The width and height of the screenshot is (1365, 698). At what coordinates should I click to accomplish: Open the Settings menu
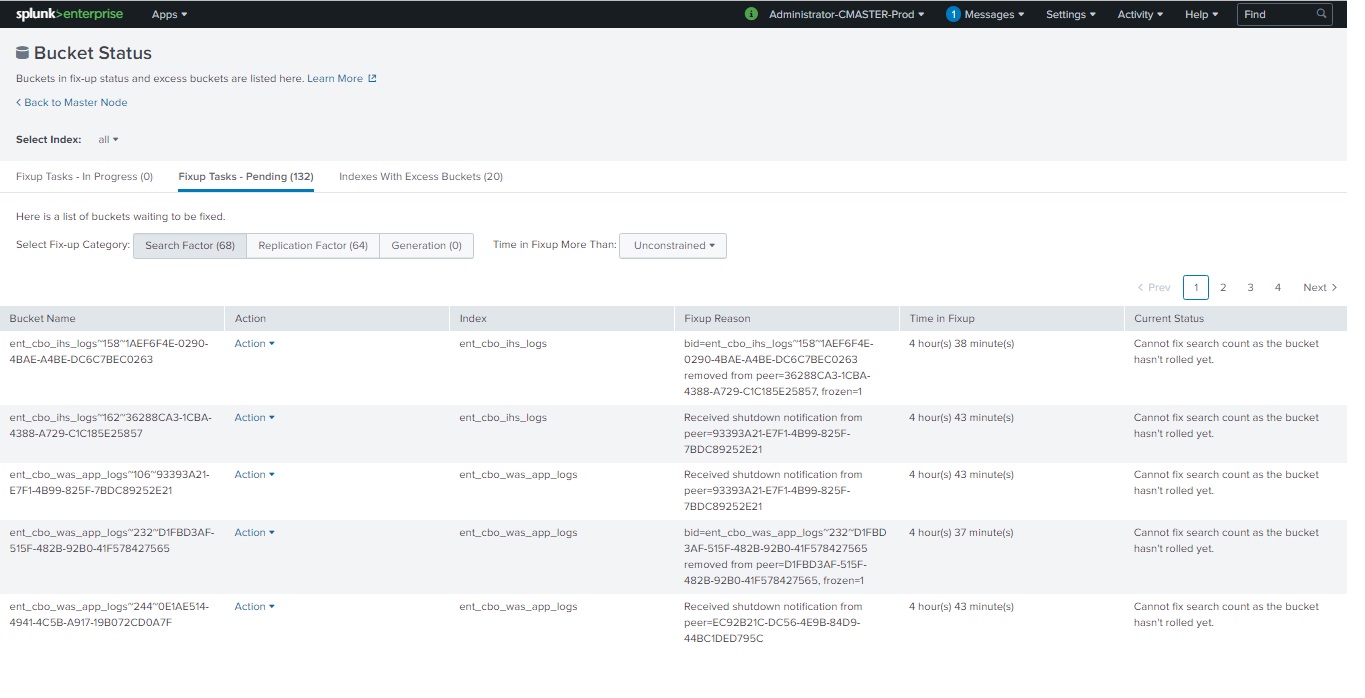coord(1070,14)
